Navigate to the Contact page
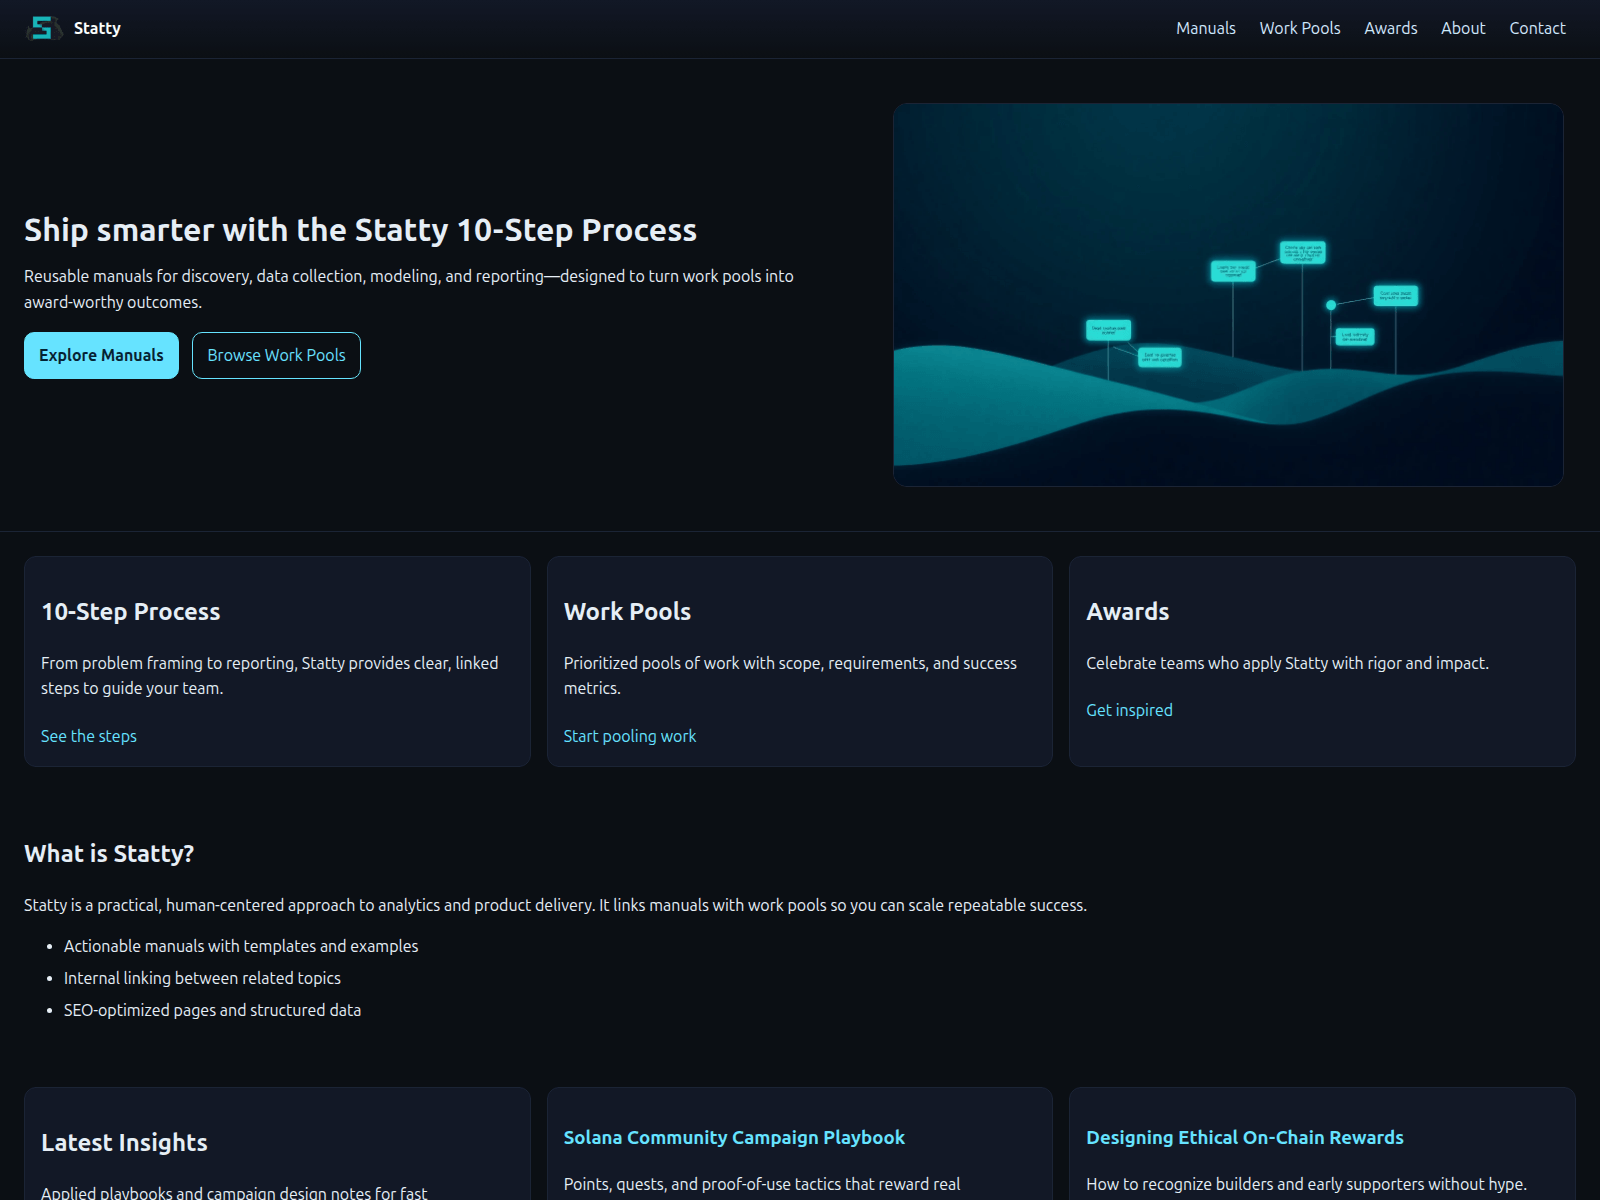This screenshot has width=1600, height=1200. [x=1537, y=28]
